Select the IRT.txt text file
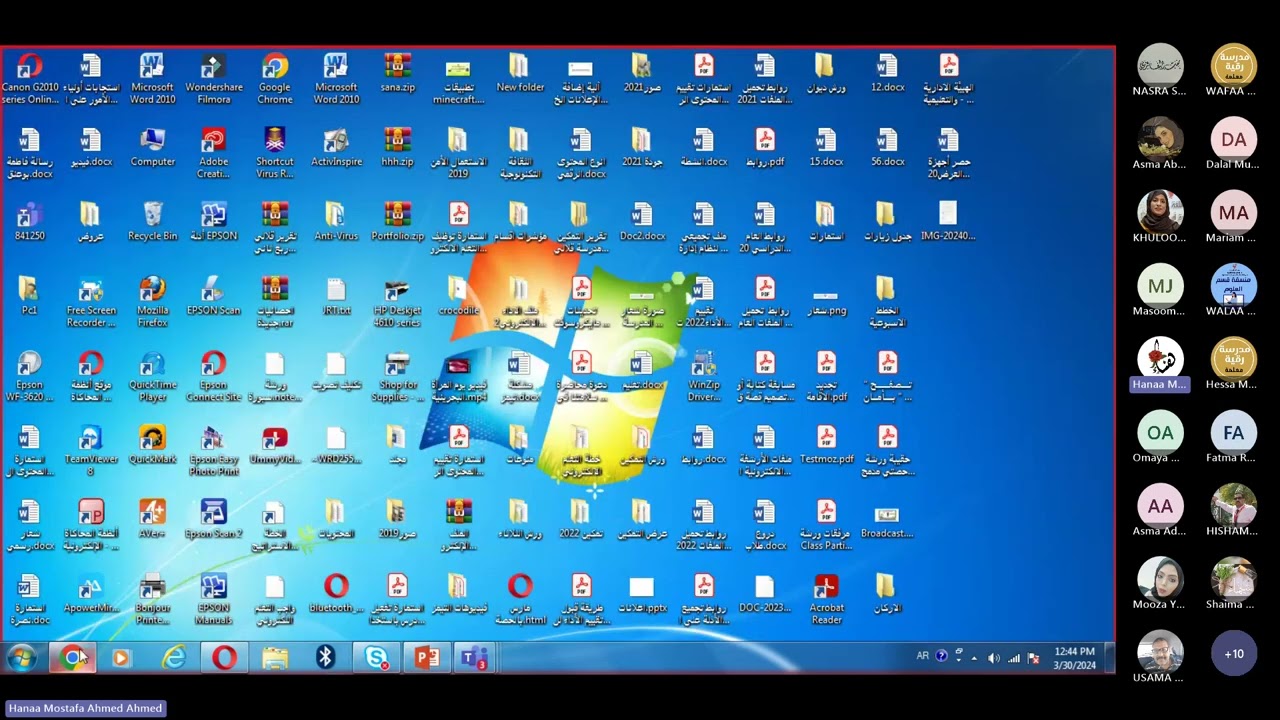Viewport: 1280px width, 720px height. coord(336,295)
